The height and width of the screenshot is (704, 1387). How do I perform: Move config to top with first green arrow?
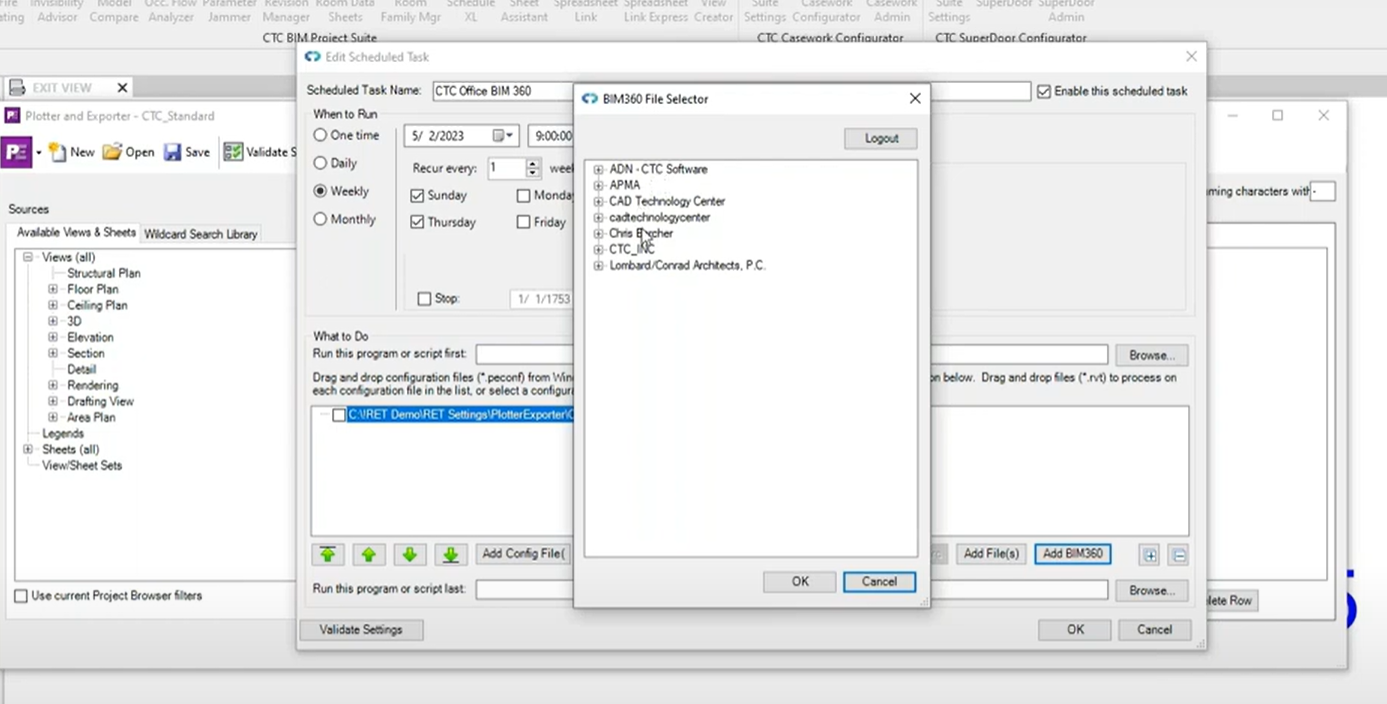pos(328,554)
